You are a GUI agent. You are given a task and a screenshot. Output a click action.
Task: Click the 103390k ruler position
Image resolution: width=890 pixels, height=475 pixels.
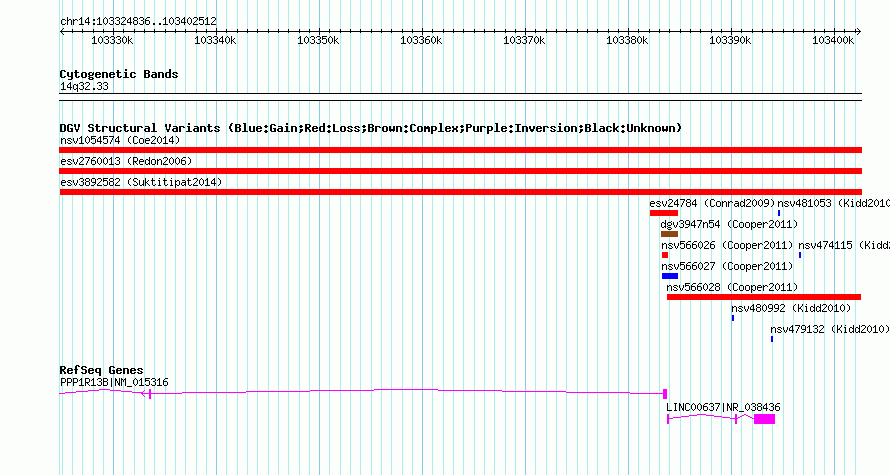tap(731, 40)
